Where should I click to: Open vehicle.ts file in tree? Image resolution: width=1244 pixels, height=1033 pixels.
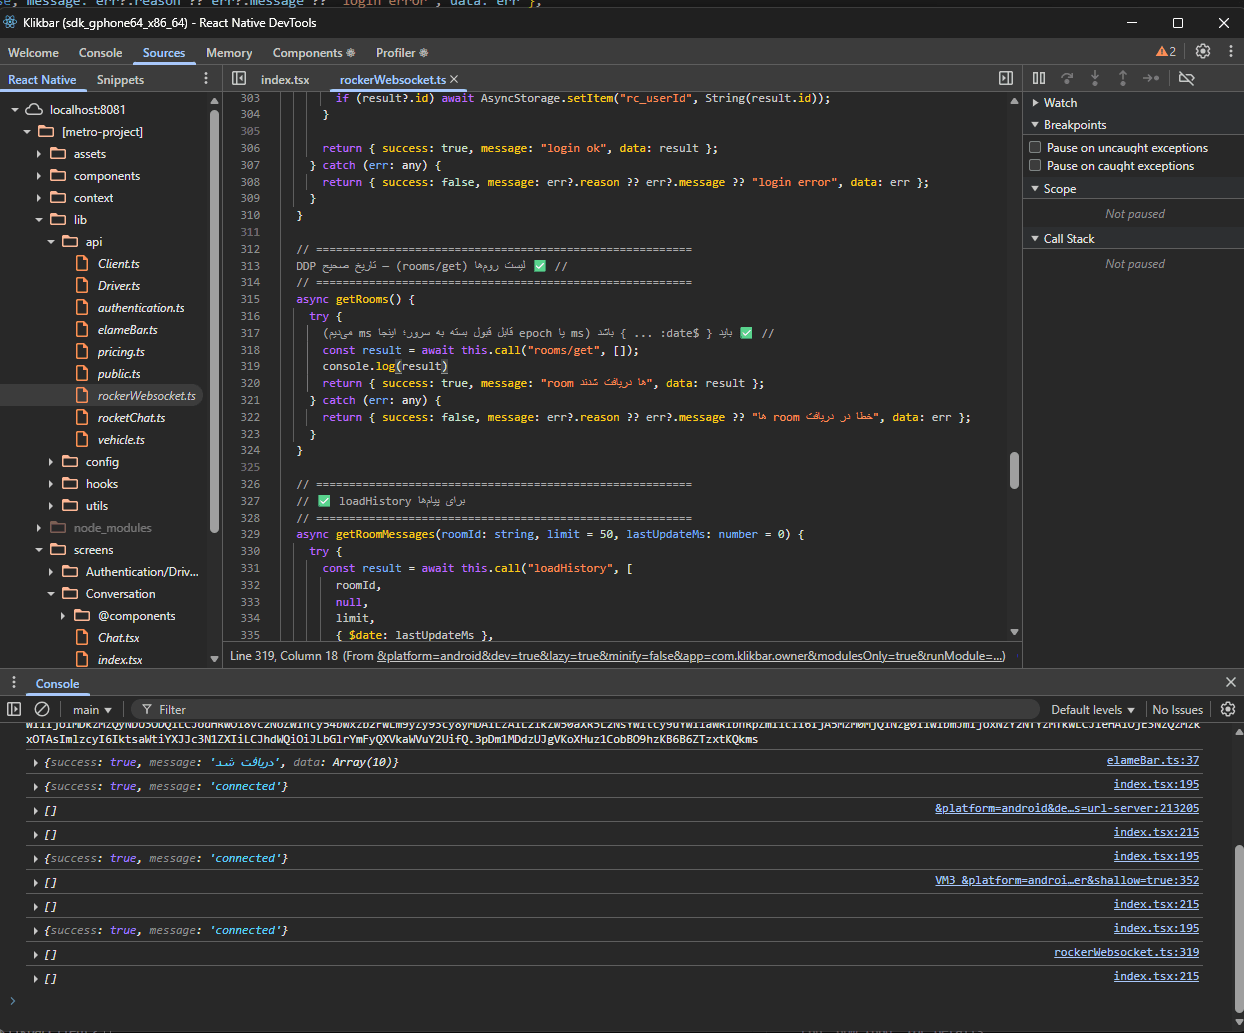click(x=121, y=440)
